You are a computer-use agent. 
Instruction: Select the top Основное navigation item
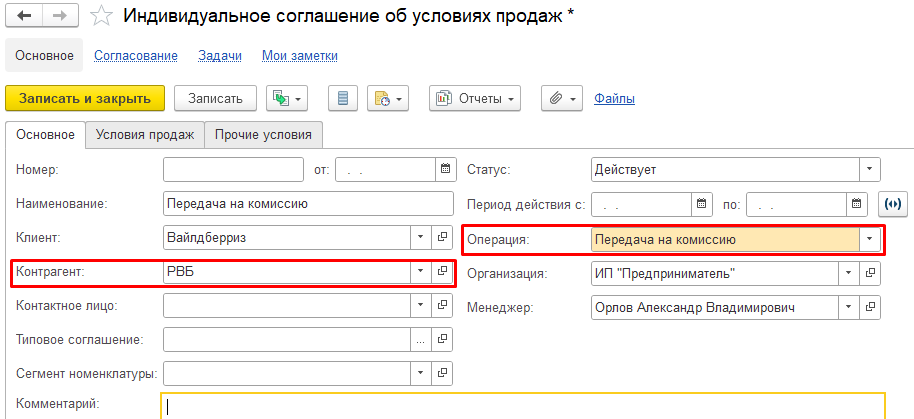pyautogui.click(x=44, y=55)
